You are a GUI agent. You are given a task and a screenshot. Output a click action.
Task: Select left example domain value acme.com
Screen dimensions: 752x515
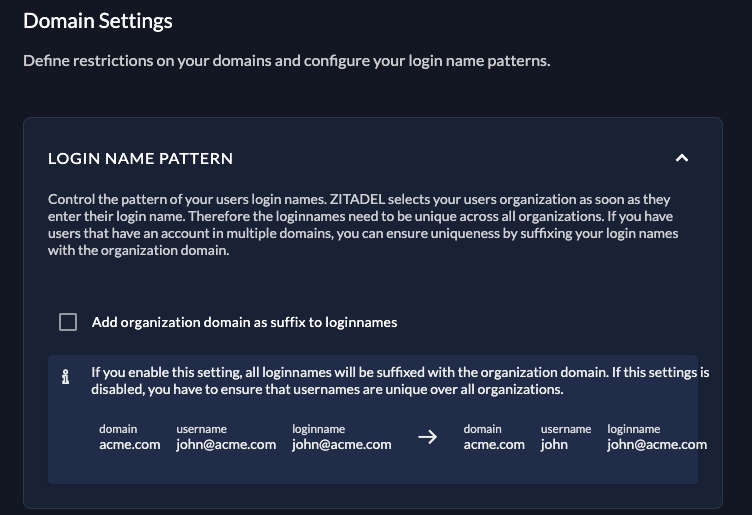click(x=130, y=445)
